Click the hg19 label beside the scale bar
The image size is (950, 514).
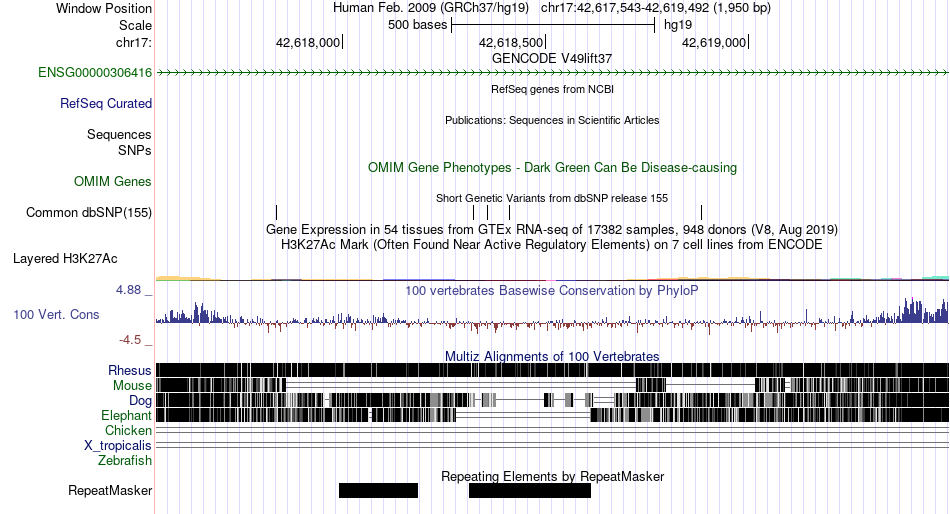[678, 25]
